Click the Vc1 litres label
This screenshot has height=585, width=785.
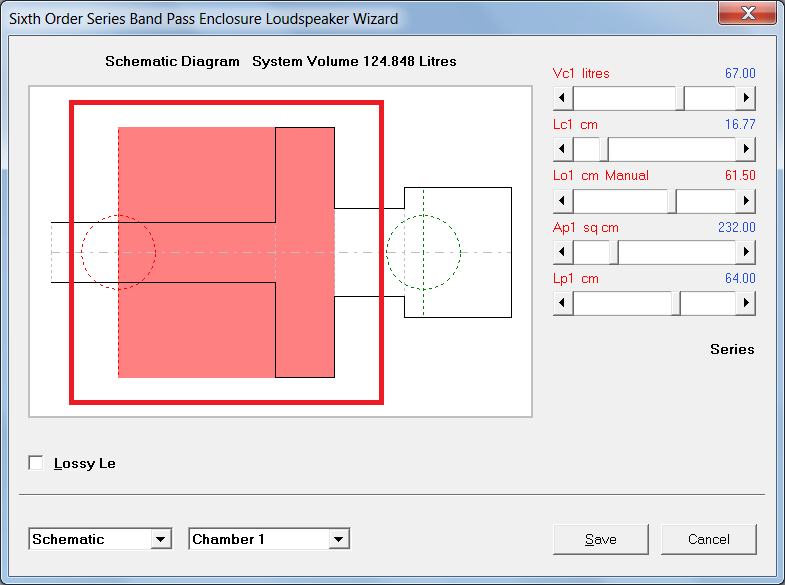click(581, 74)
